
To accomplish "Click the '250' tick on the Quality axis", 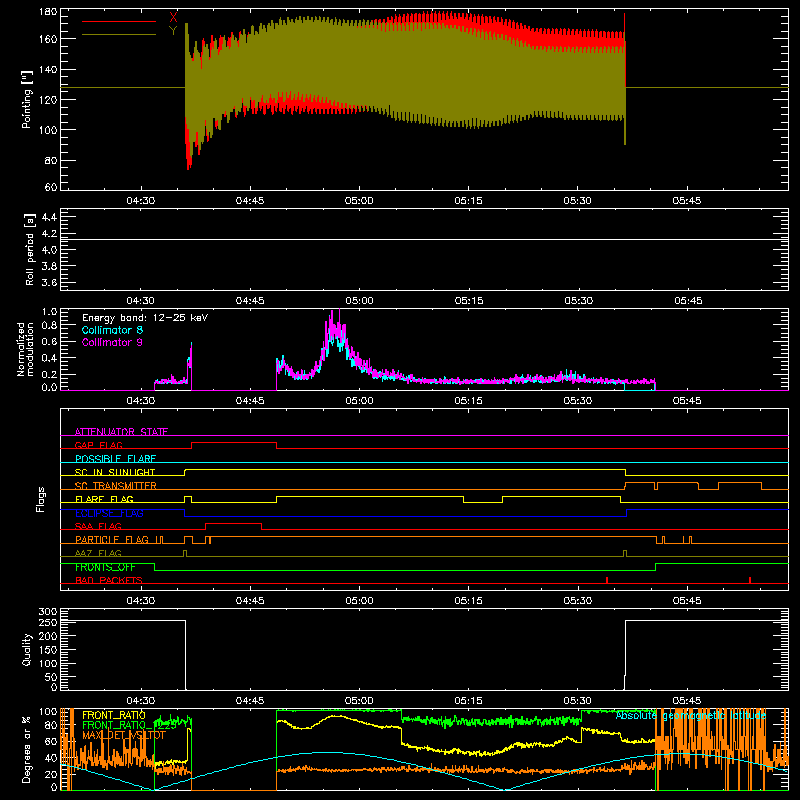I will (48, 622).
